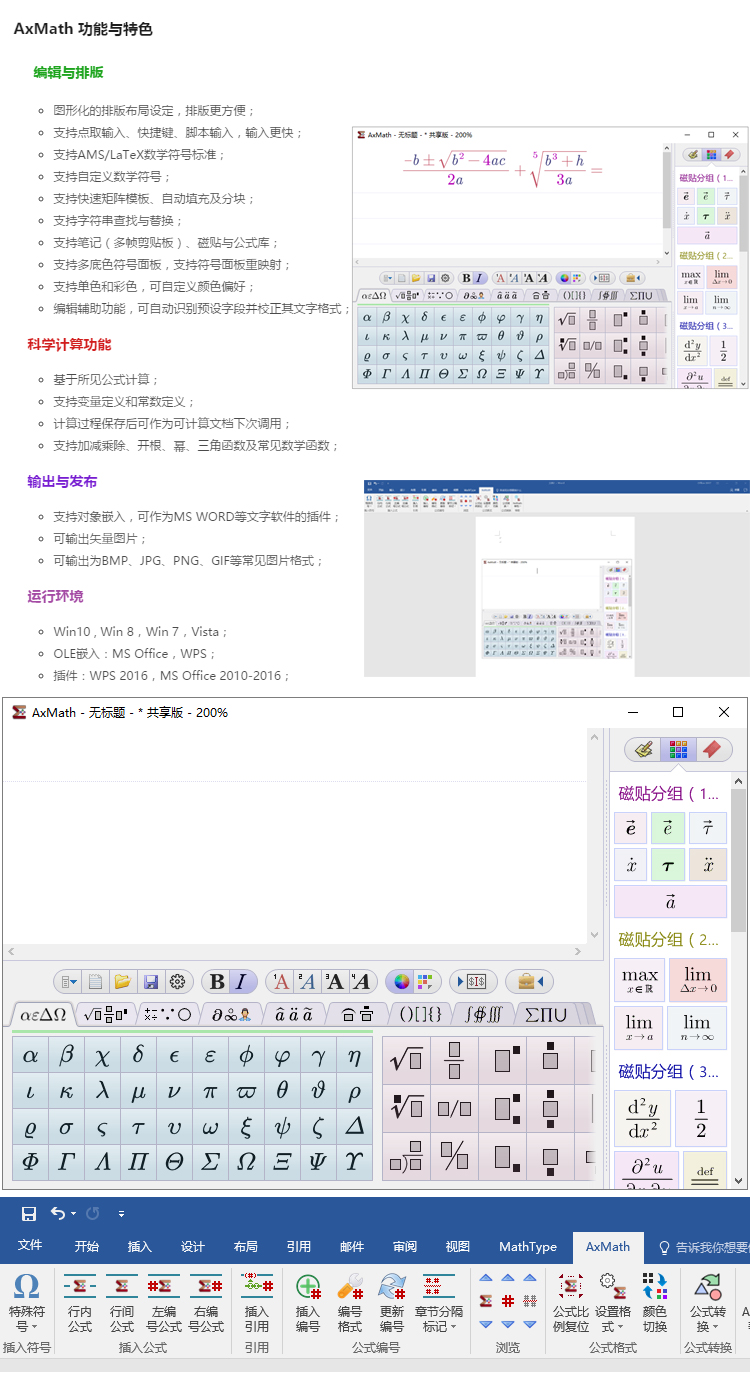Viewport: 750px width, 1384px height.
Task: Toggle Bold formatting button B
Action: [x=216, y=981]
